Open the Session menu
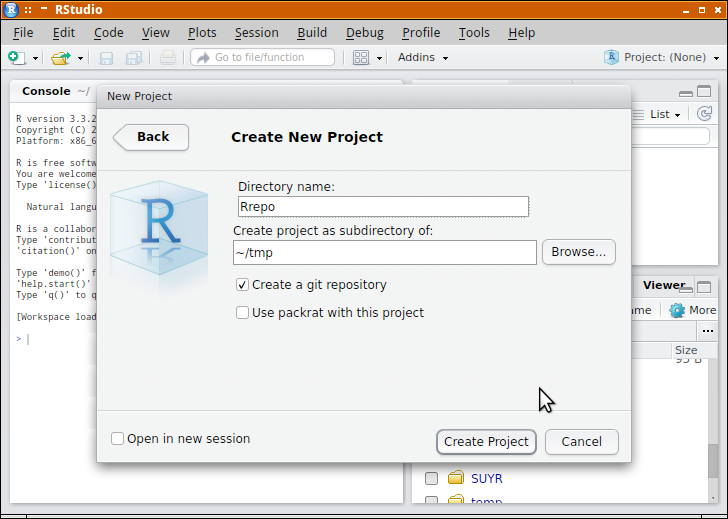The image size is (728, 519). tap(257, 32)
